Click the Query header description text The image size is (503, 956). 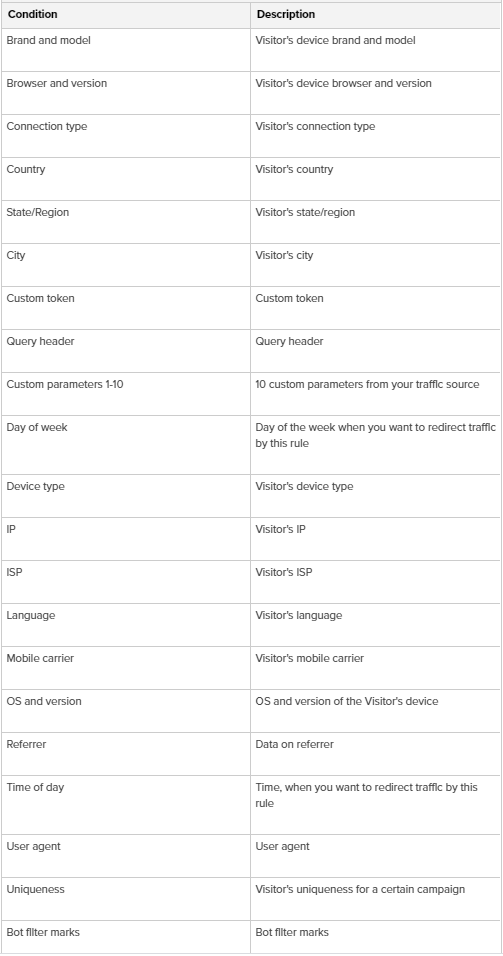[x=290, y=341]
